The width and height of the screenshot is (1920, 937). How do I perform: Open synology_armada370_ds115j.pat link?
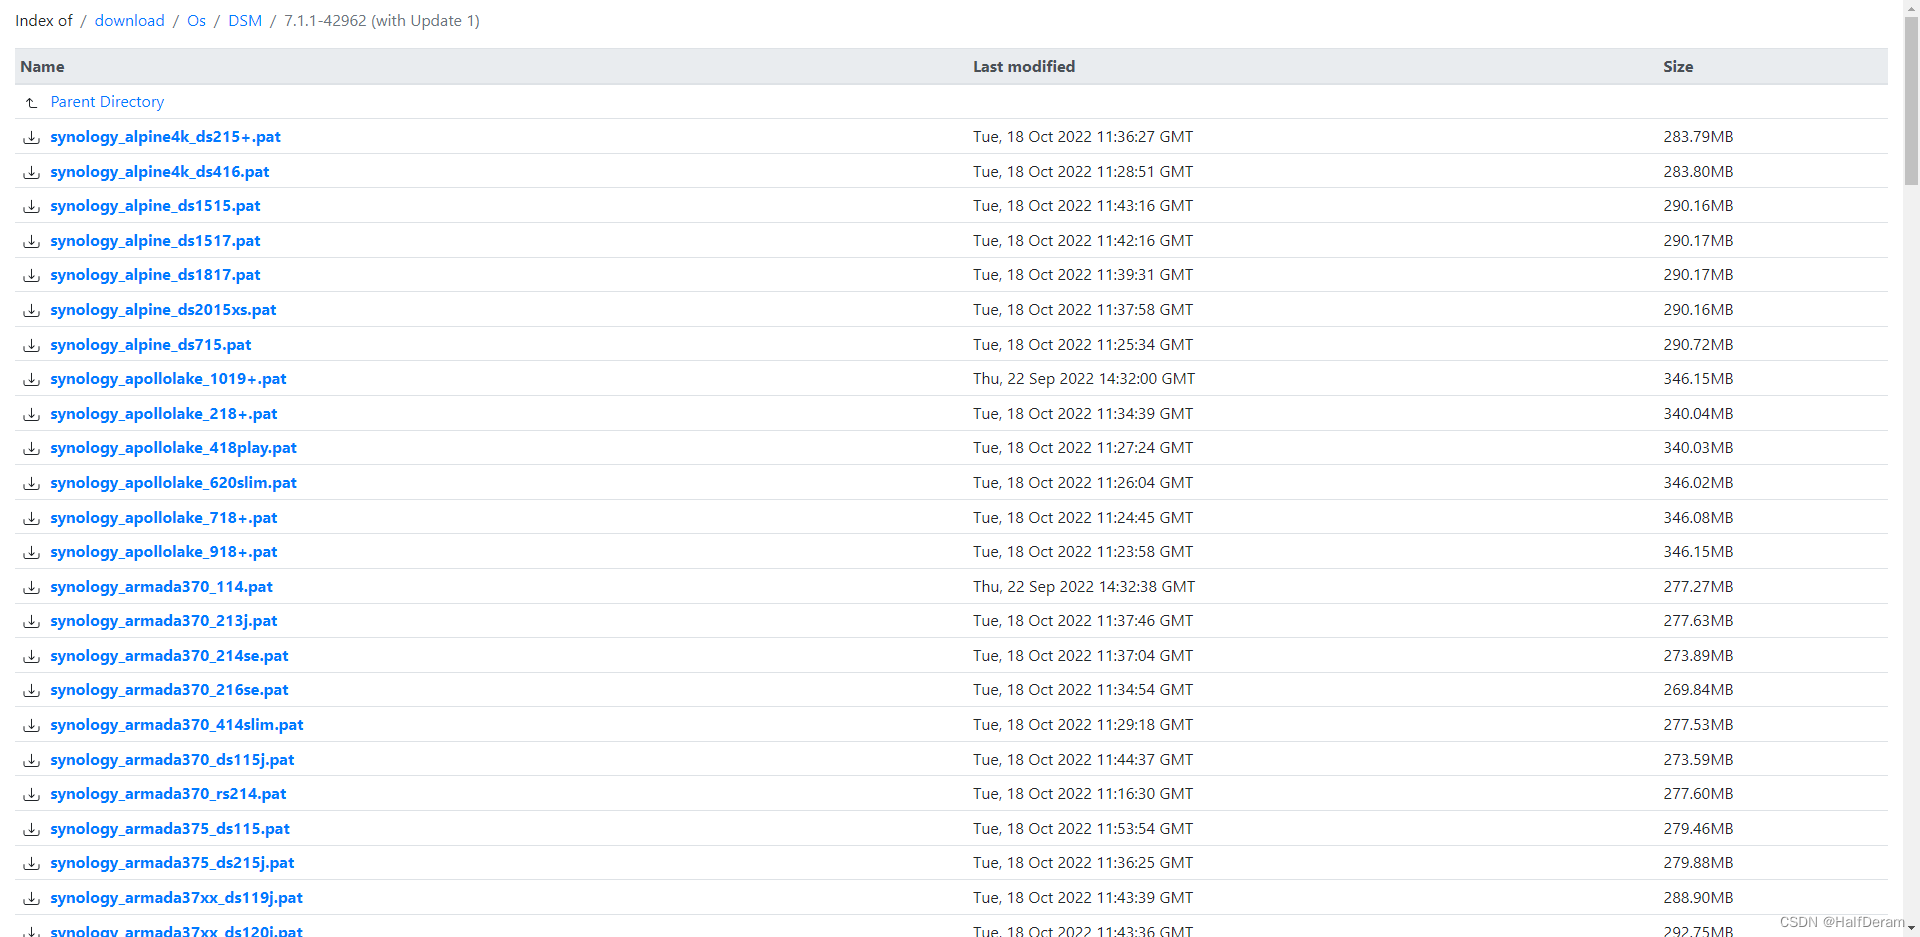[x=173, y=760]
